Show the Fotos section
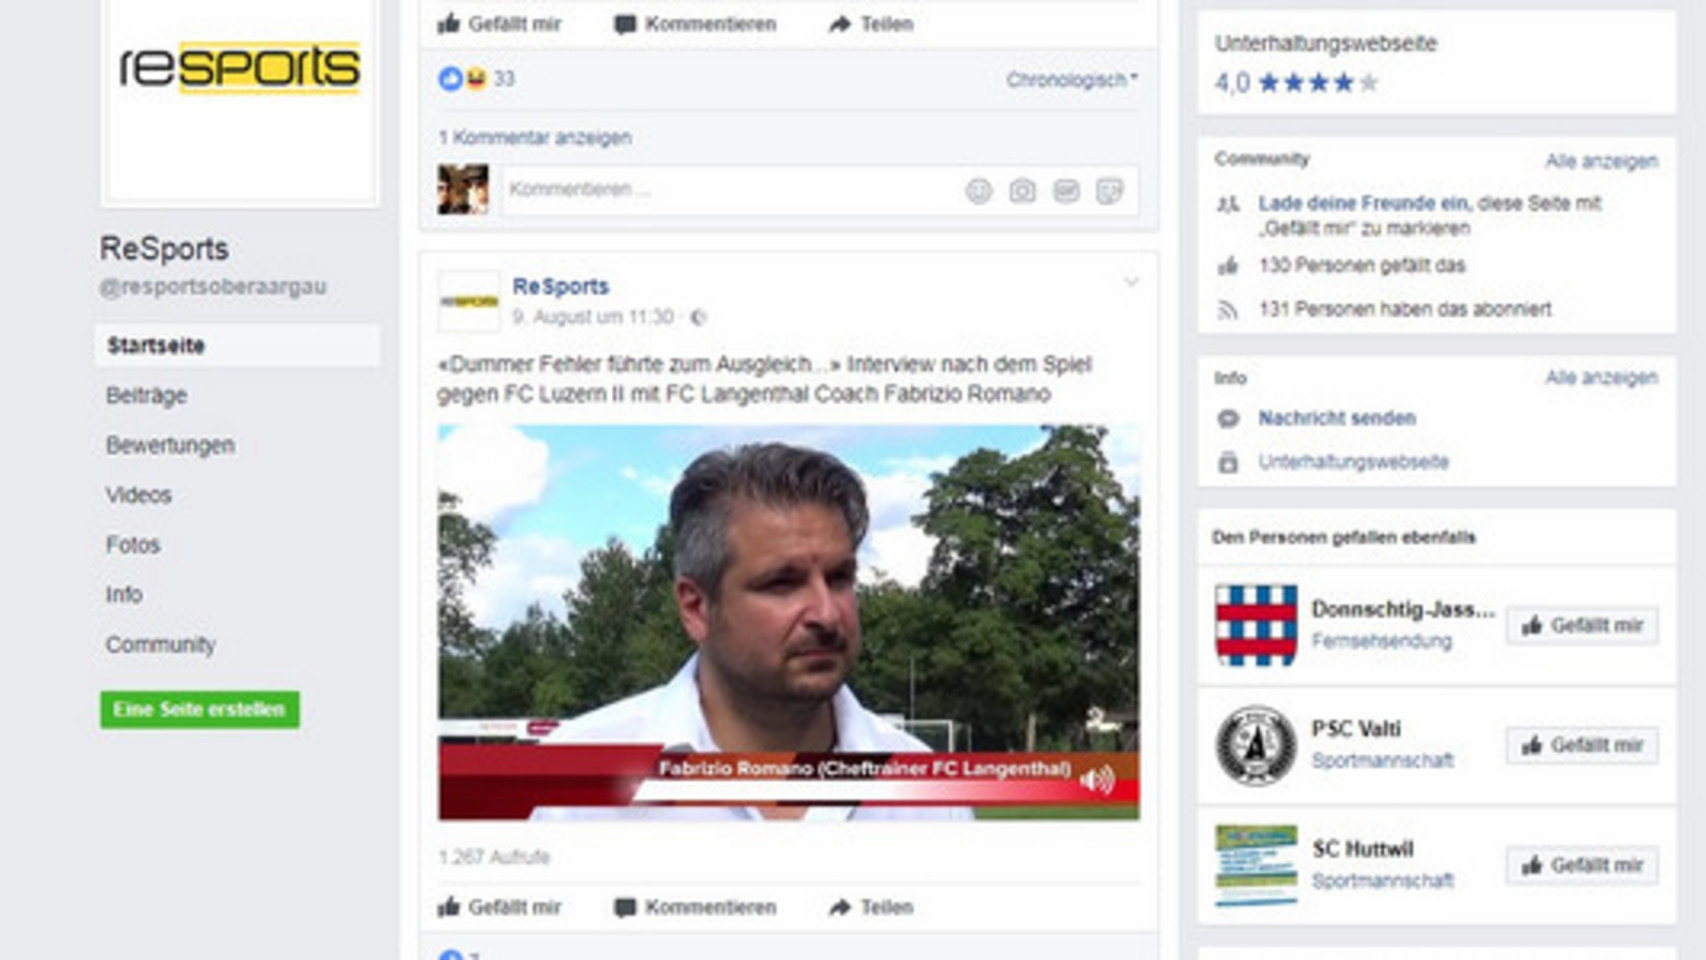 pos(133,545)
